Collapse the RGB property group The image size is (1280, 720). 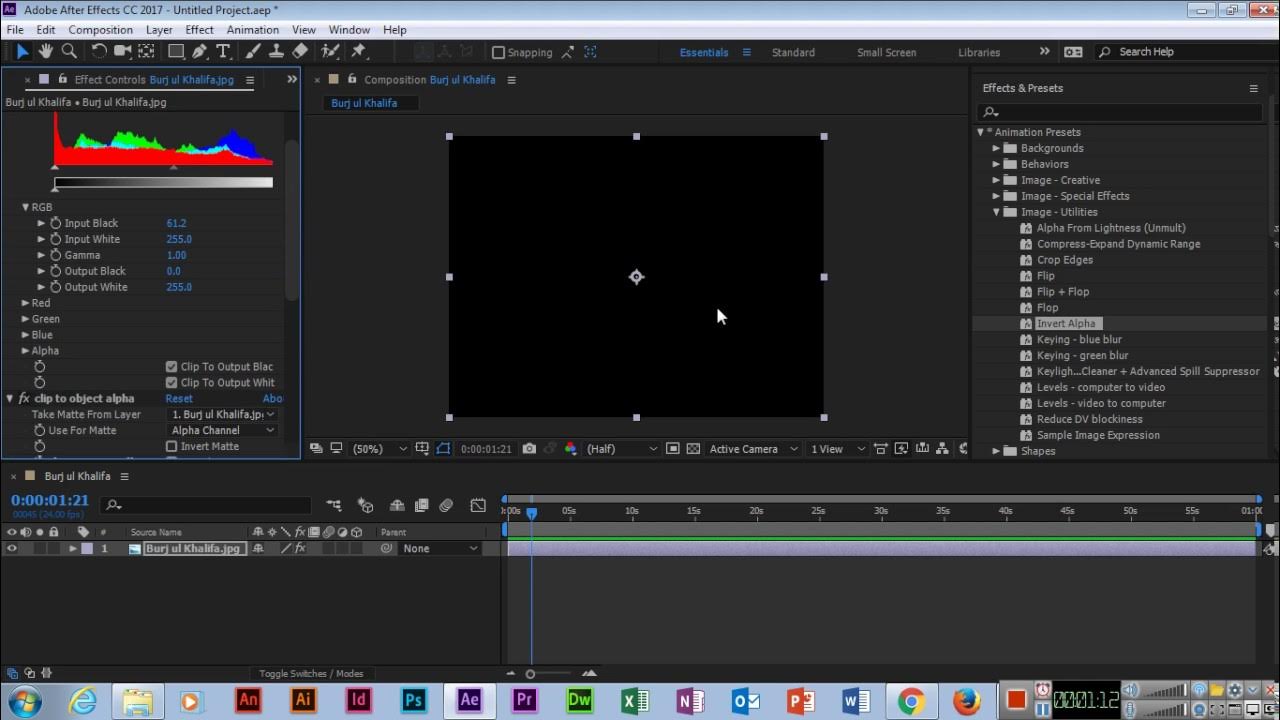tap(25, 207)
